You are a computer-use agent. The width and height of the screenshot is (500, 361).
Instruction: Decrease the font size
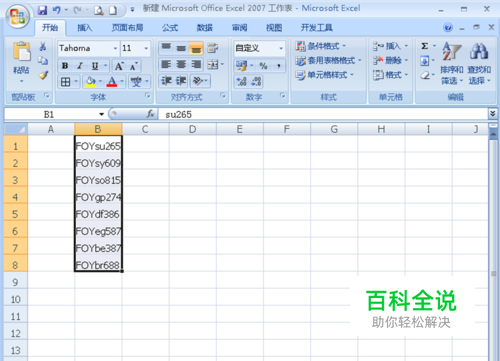click(134, 66)
